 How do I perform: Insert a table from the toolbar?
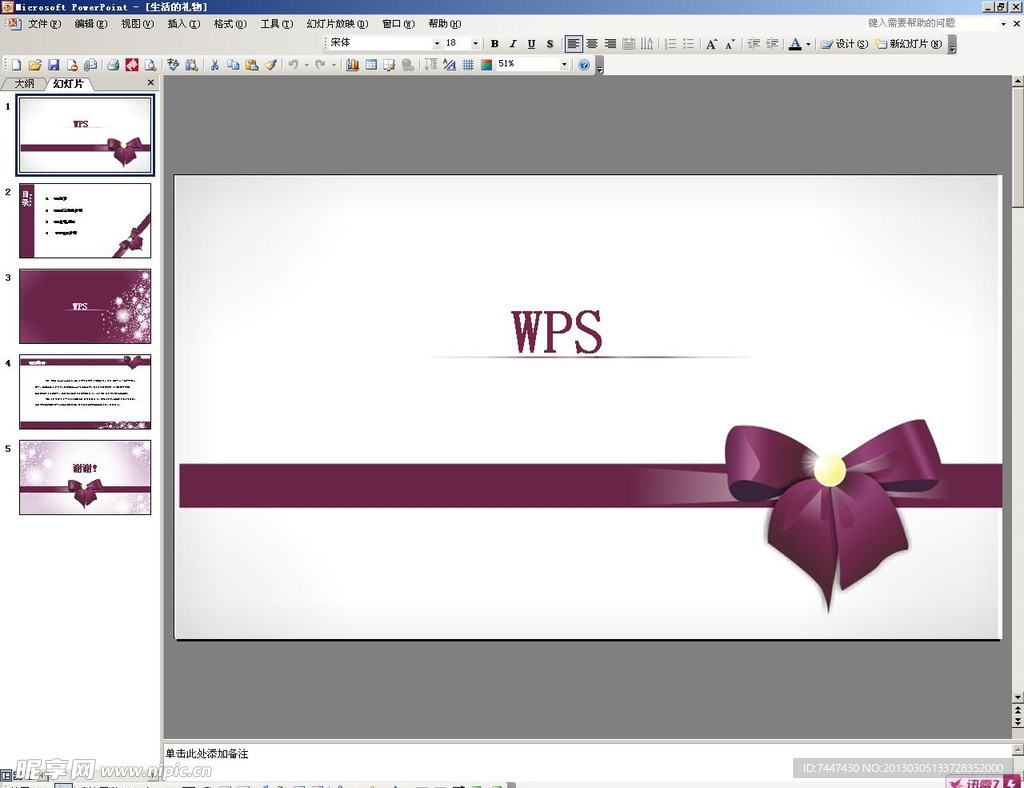pyautogui.click(x=371, y=65)
